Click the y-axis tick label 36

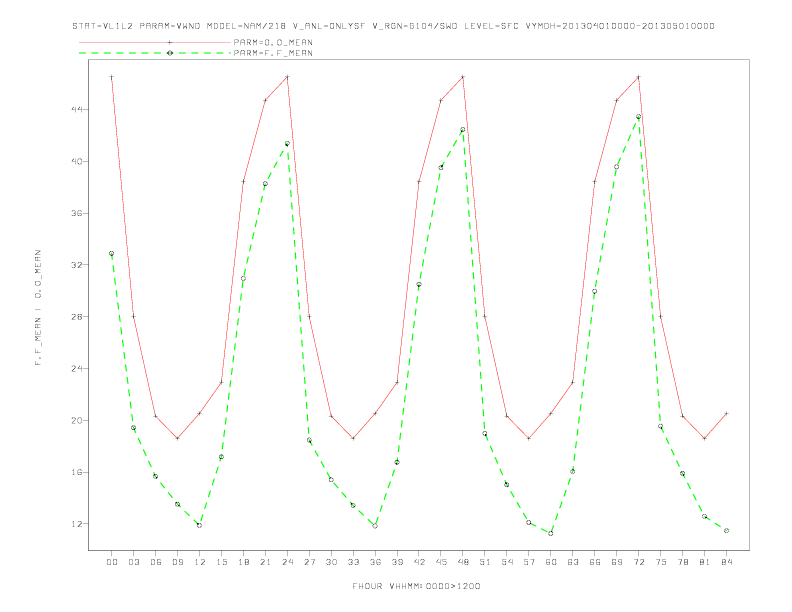pos(77,213)
